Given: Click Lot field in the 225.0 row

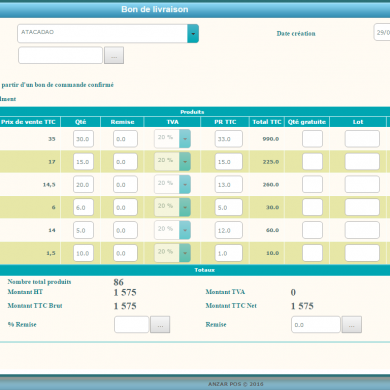Looking at the screenshot, I should 362,162.
